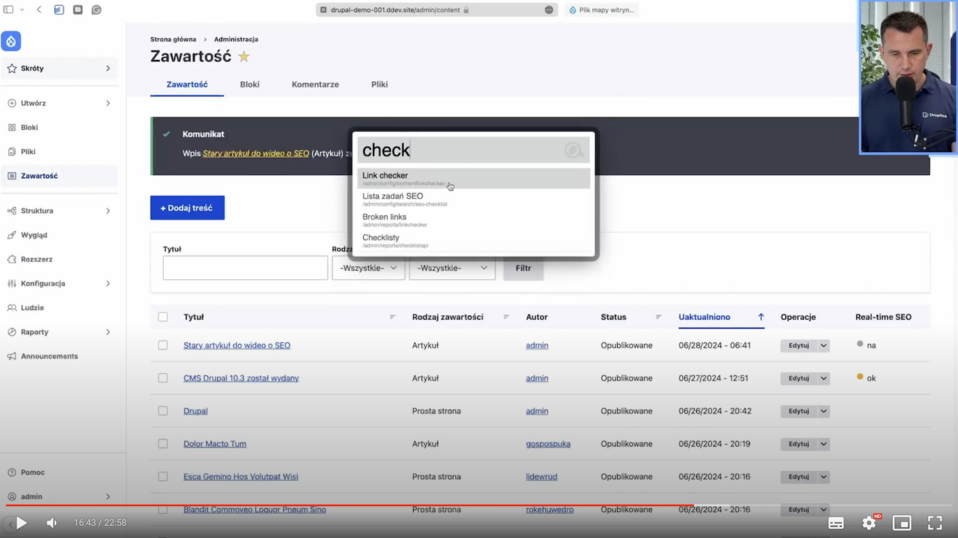Tick the select-all checkbox in table header
Screen dimensions: 958x538
[x=163, y=317]
